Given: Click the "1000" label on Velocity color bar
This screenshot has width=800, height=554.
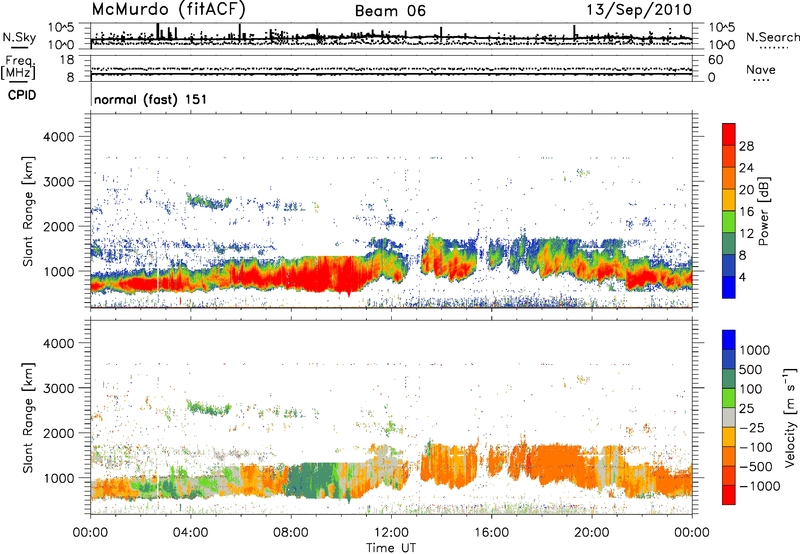Looking at the screenshot, I should pos(755,350).
